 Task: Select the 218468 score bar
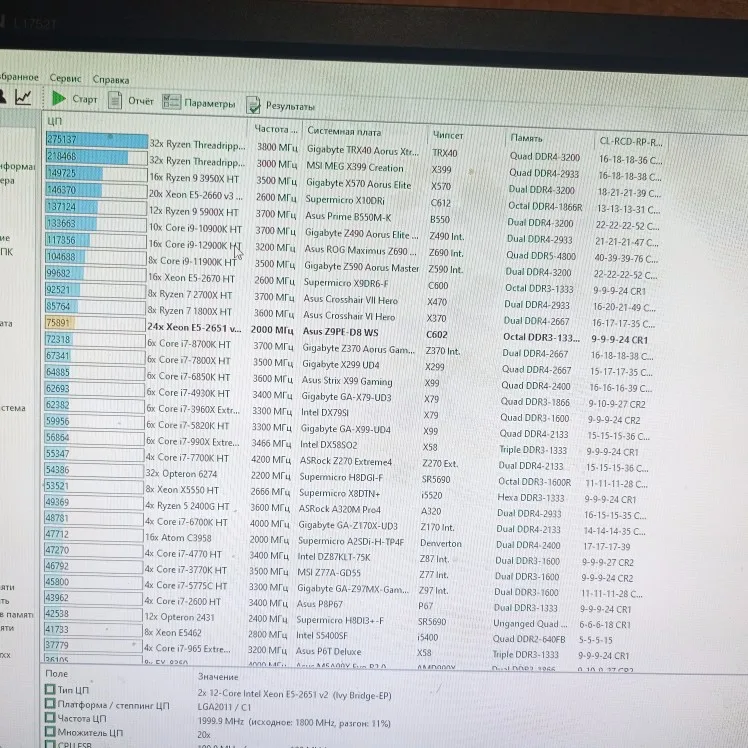click(x=96, y=156)
